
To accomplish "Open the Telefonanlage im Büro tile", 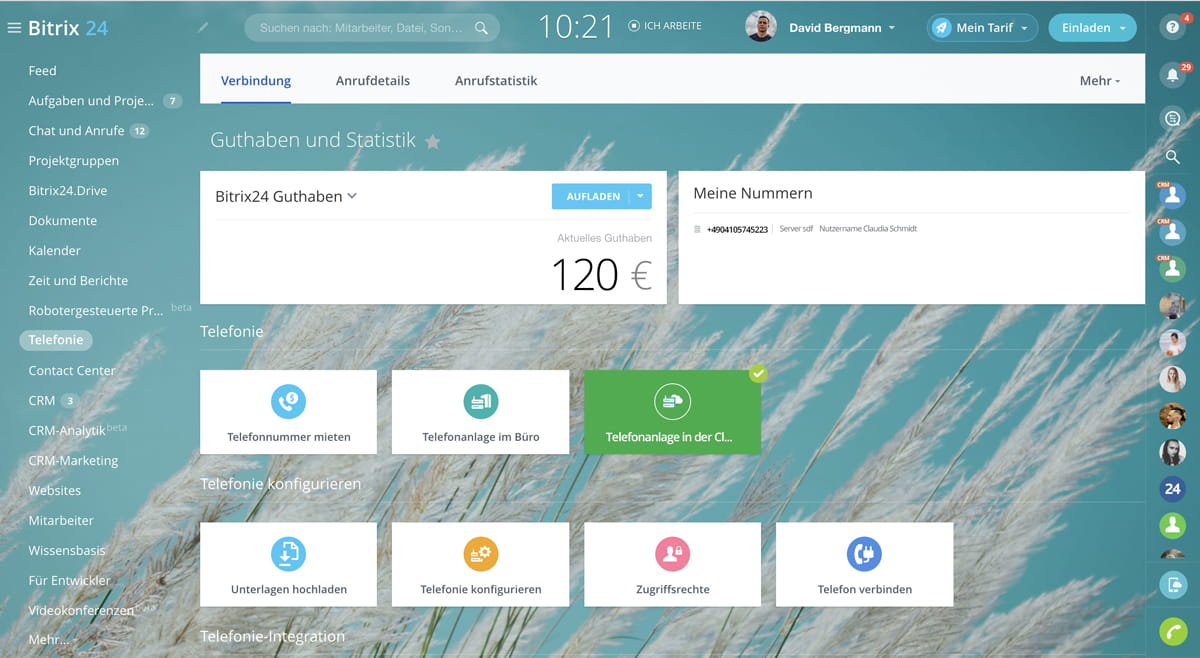I will coord(480,412).
